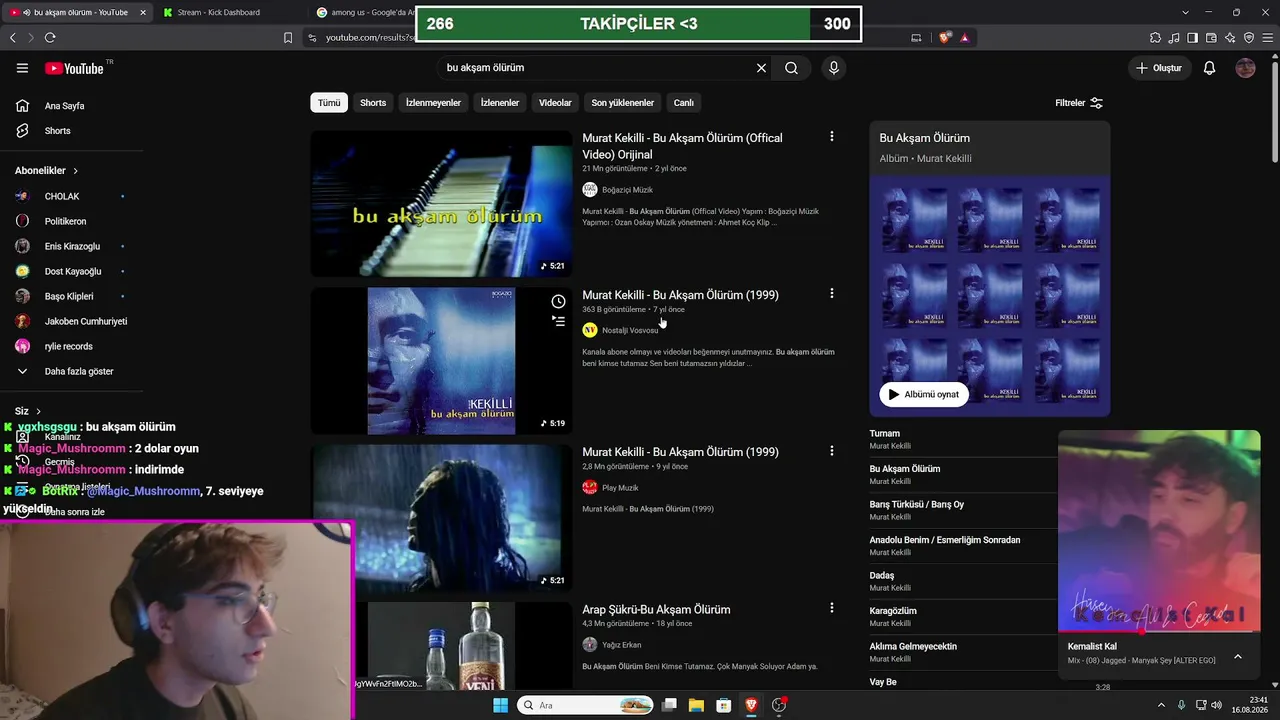Open the Brave Wallet icon
The height and width of the screenshot is (720, 1280).
1211,38
